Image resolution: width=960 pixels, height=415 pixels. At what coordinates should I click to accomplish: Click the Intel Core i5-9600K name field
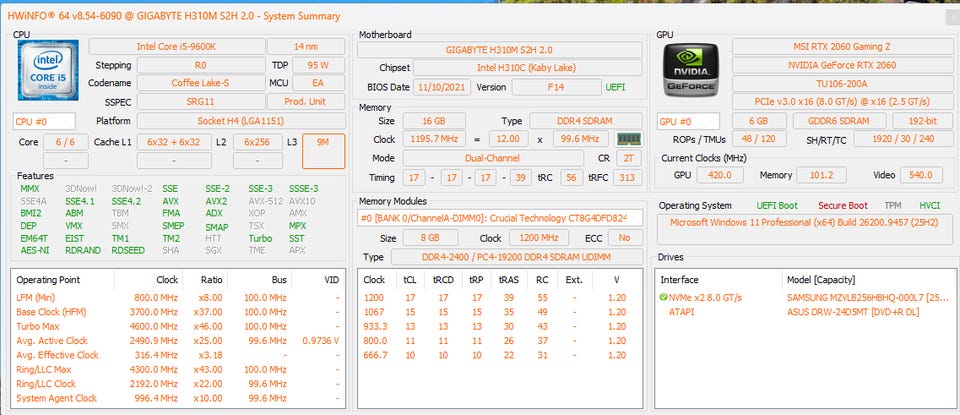pos(177,47)
